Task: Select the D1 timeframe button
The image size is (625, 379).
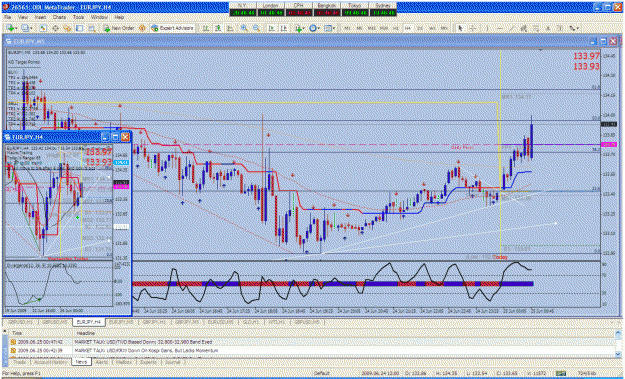Action: pyautogui.click(x=420, y=28)
